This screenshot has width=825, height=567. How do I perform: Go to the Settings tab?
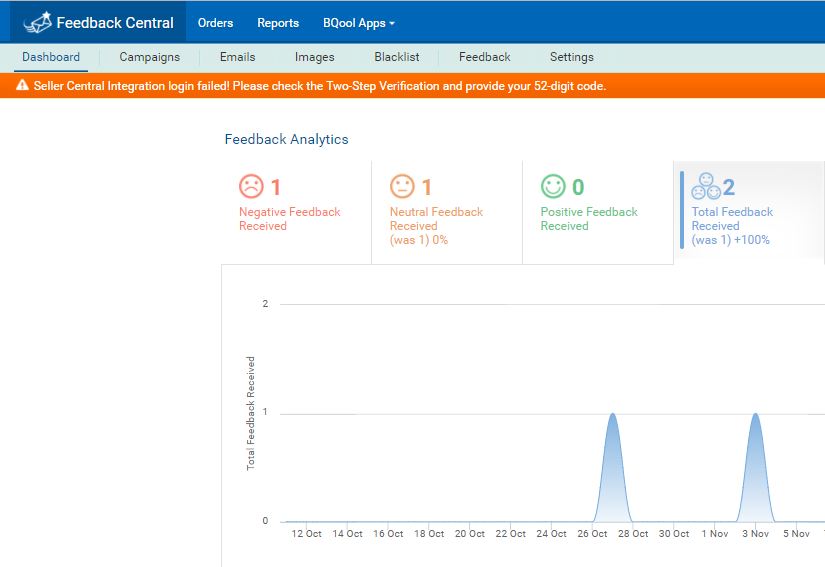[x=571, y=57]
